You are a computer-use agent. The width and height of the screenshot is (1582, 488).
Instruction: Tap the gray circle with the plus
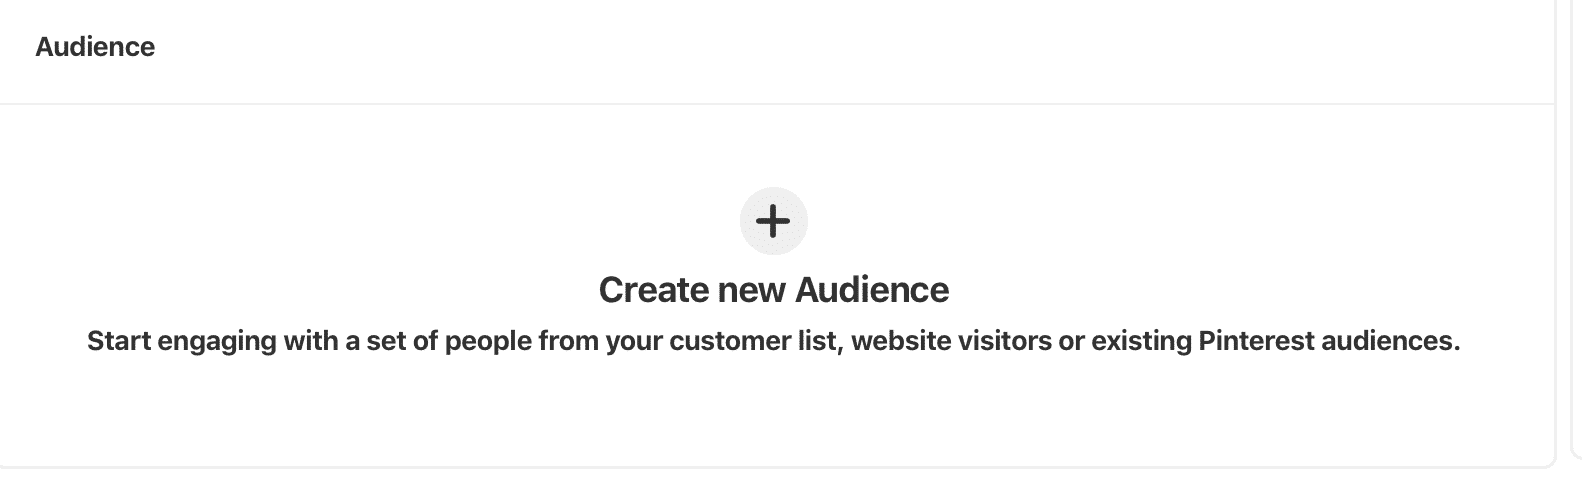pyautogui.click(x=773, y=220)
